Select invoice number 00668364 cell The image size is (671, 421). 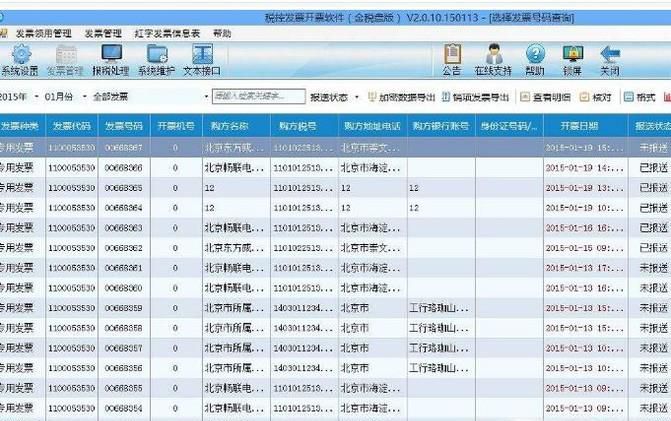[124, 208]
